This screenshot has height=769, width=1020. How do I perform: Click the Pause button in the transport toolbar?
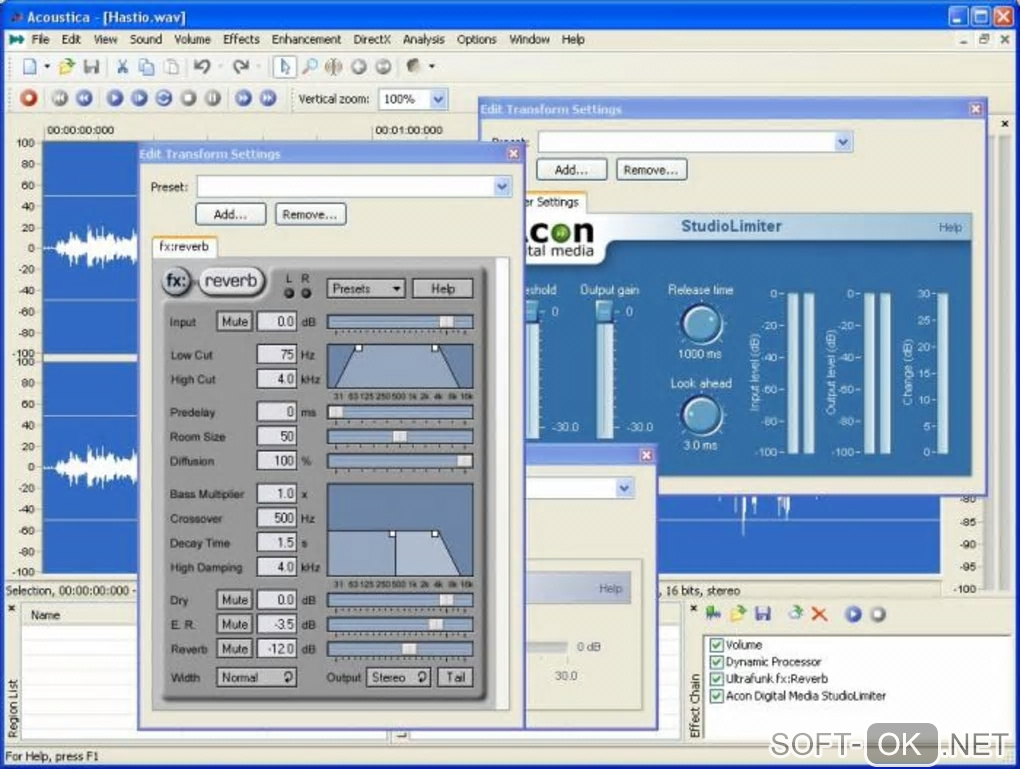[x=213, y=98]
